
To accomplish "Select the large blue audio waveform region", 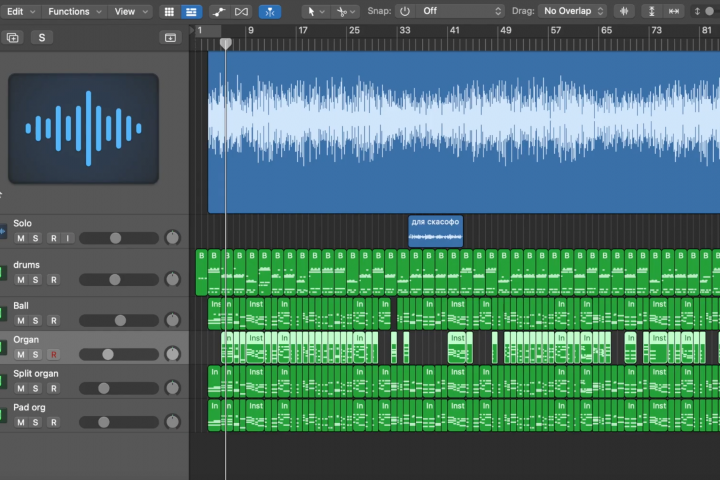I will pyautogui.click(x=464, y=132).
